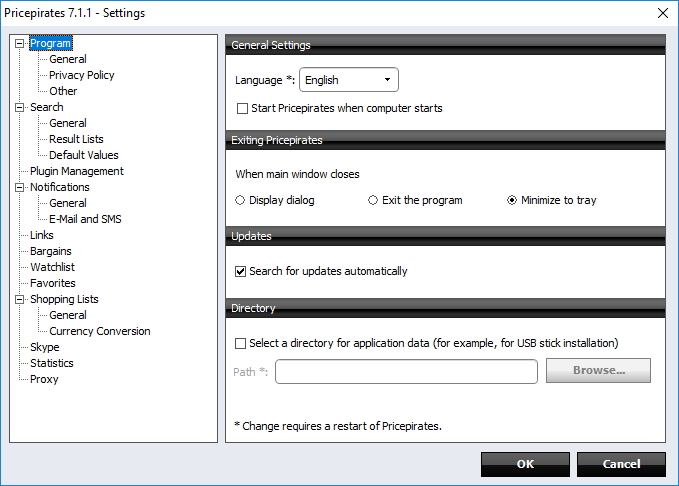Collapse the Notifications tree node
The width and height of the screenshot is (679, 486).
(19, 188)
